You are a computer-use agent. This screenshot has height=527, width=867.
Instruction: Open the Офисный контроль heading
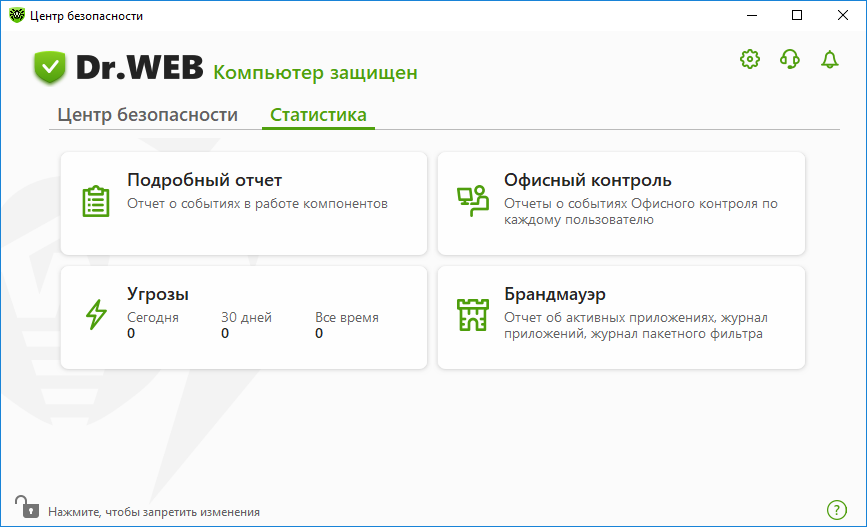588,180
